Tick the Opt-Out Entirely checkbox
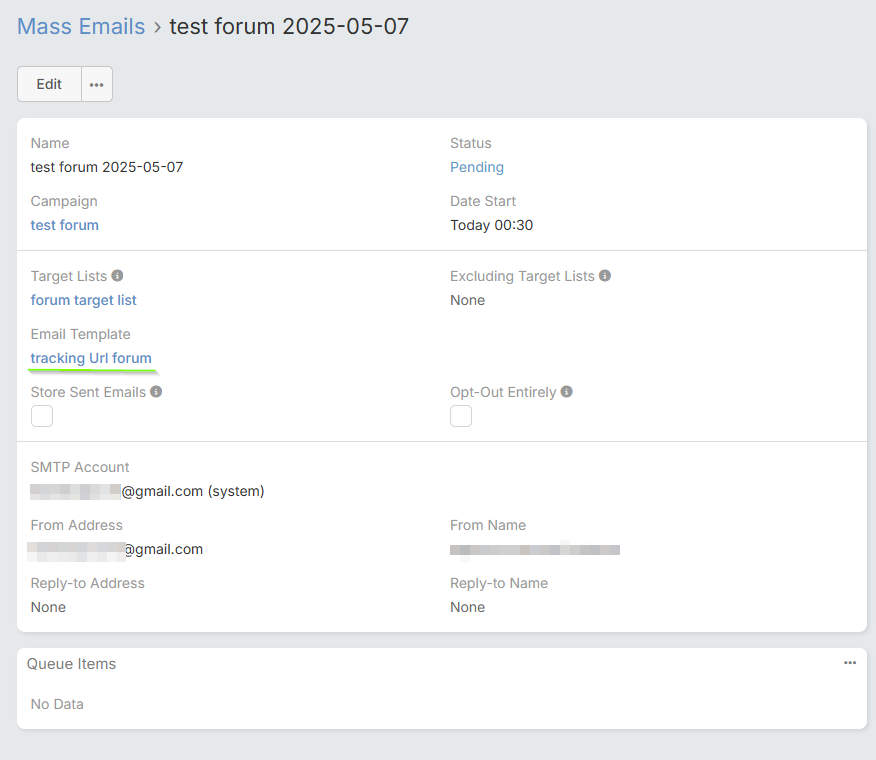 pyautogui.click(x=461, y=416)
